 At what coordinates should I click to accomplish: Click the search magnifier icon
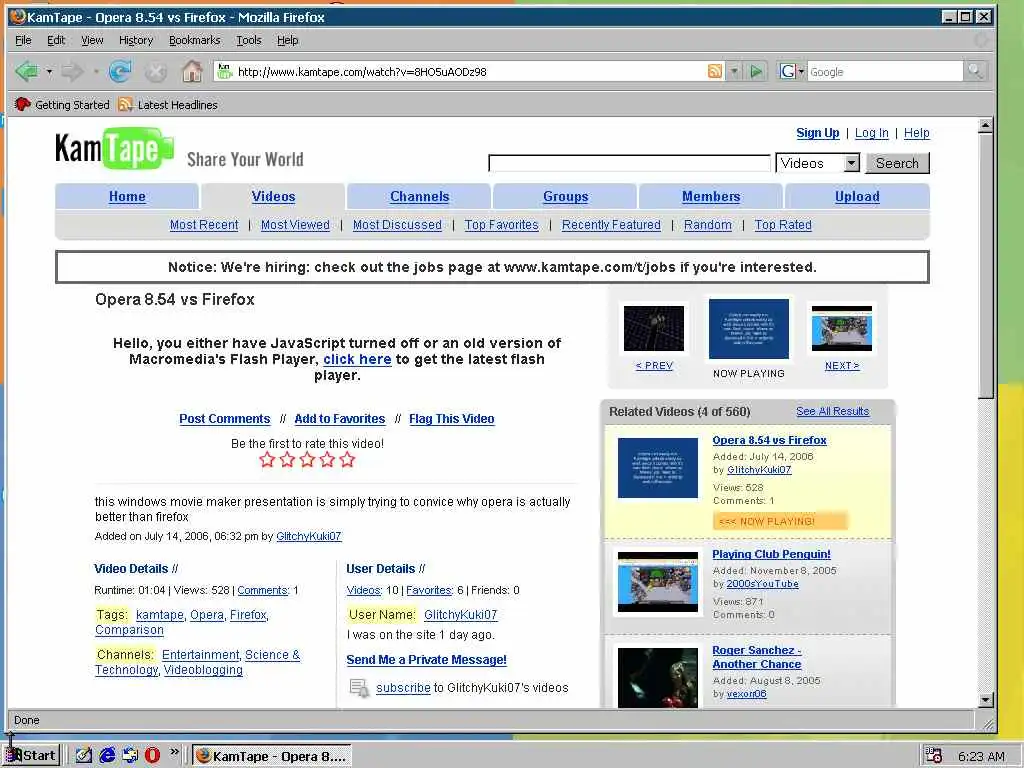pyautogui.click(x=974, y=71)
